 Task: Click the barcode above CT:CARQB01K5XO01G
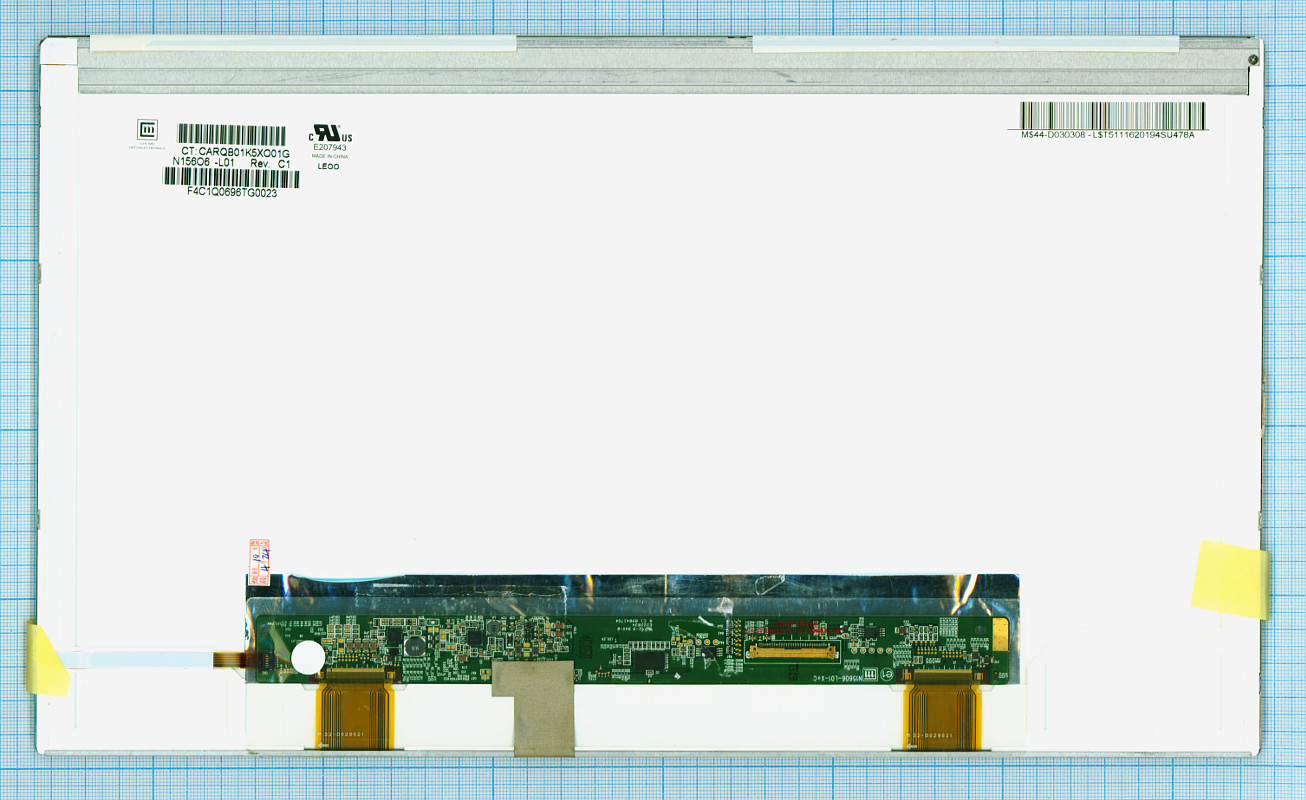click(x=231, y=135)
